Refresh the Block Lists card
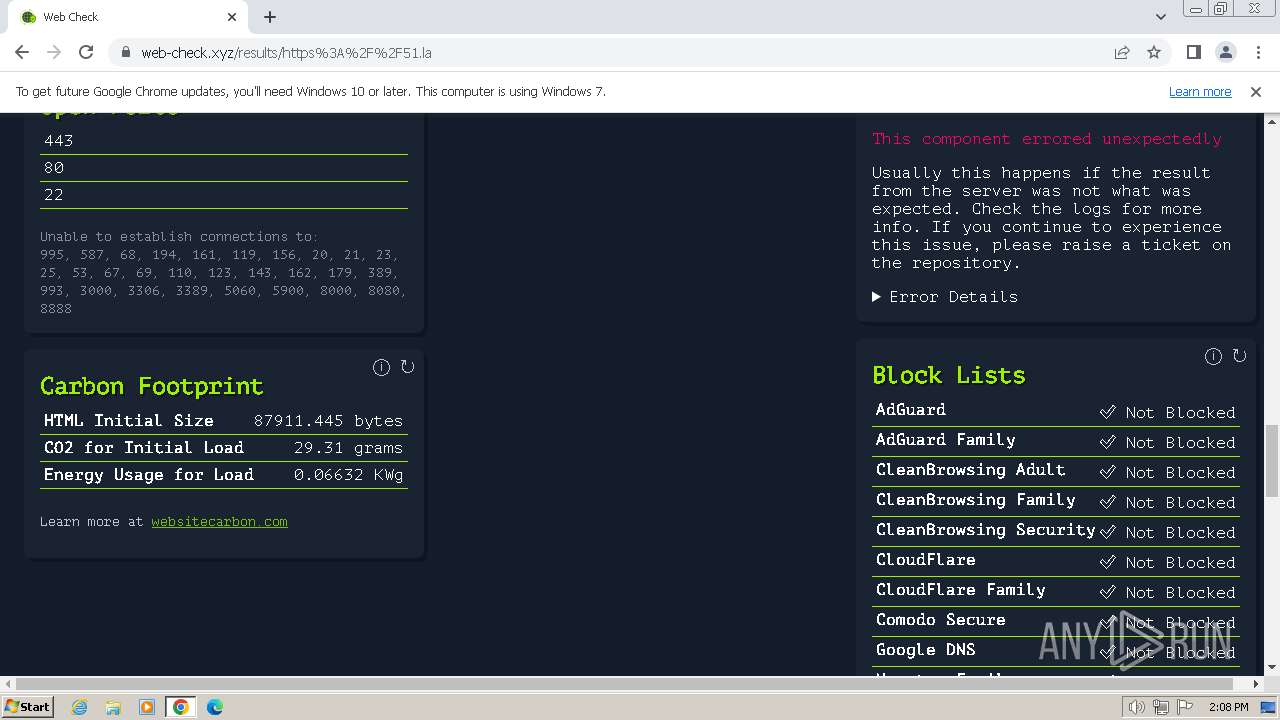 click(1239, 356)
